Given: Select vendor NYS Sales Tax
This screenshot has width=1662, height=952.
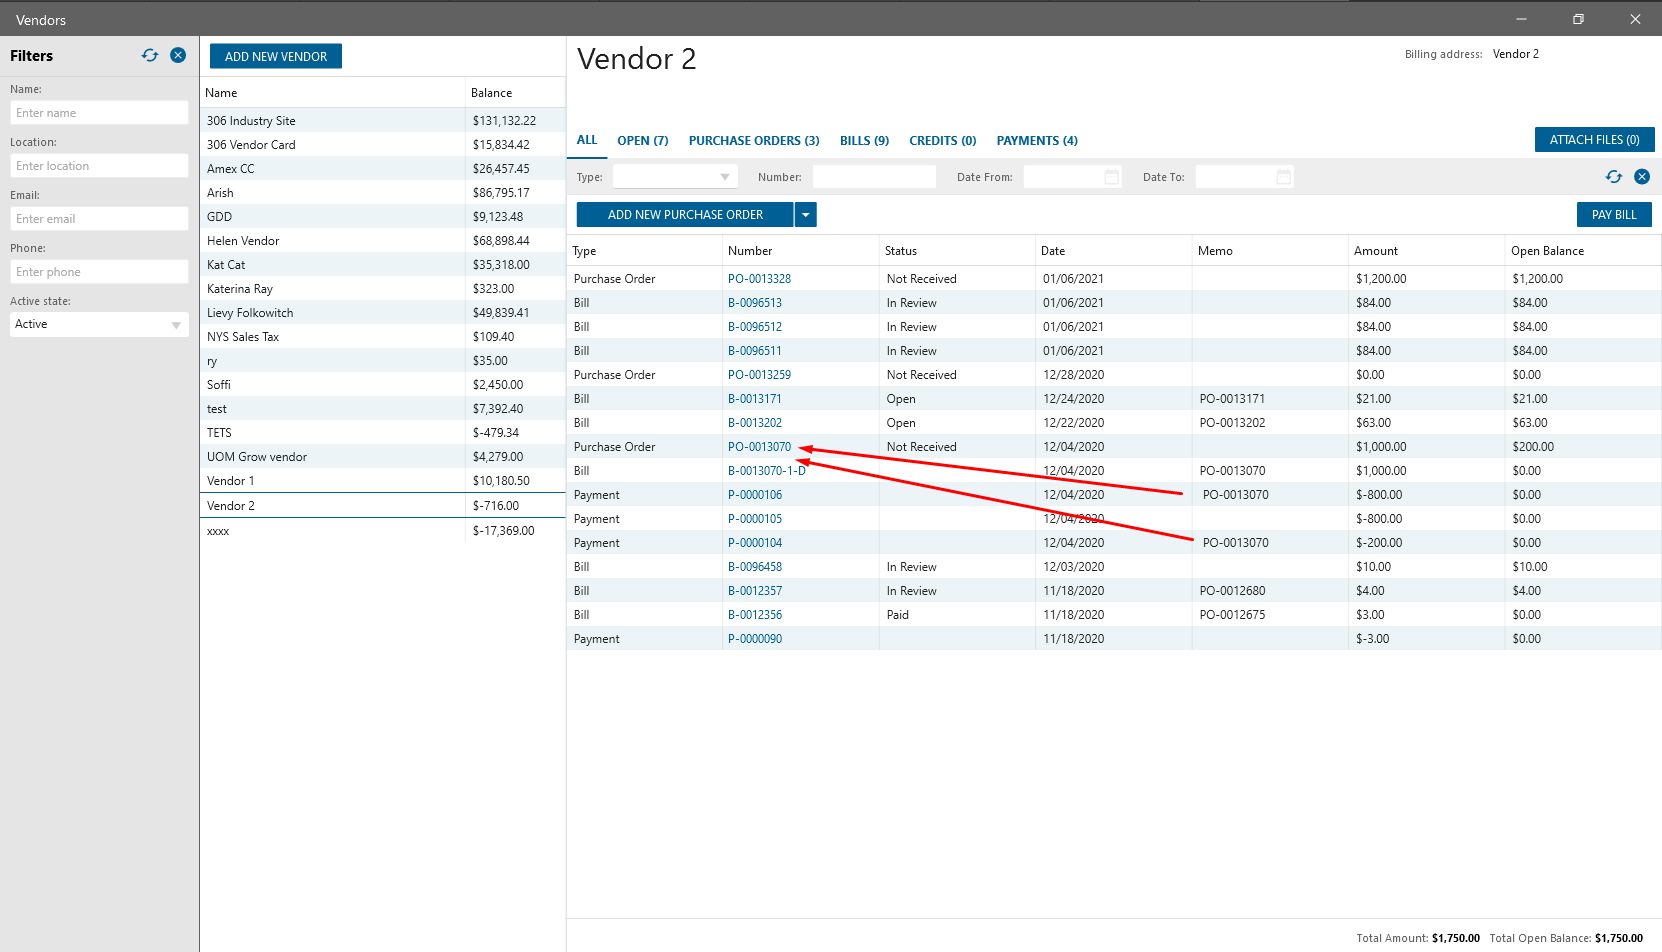Looking at the screenshot, I should click(x=382, y=336).
